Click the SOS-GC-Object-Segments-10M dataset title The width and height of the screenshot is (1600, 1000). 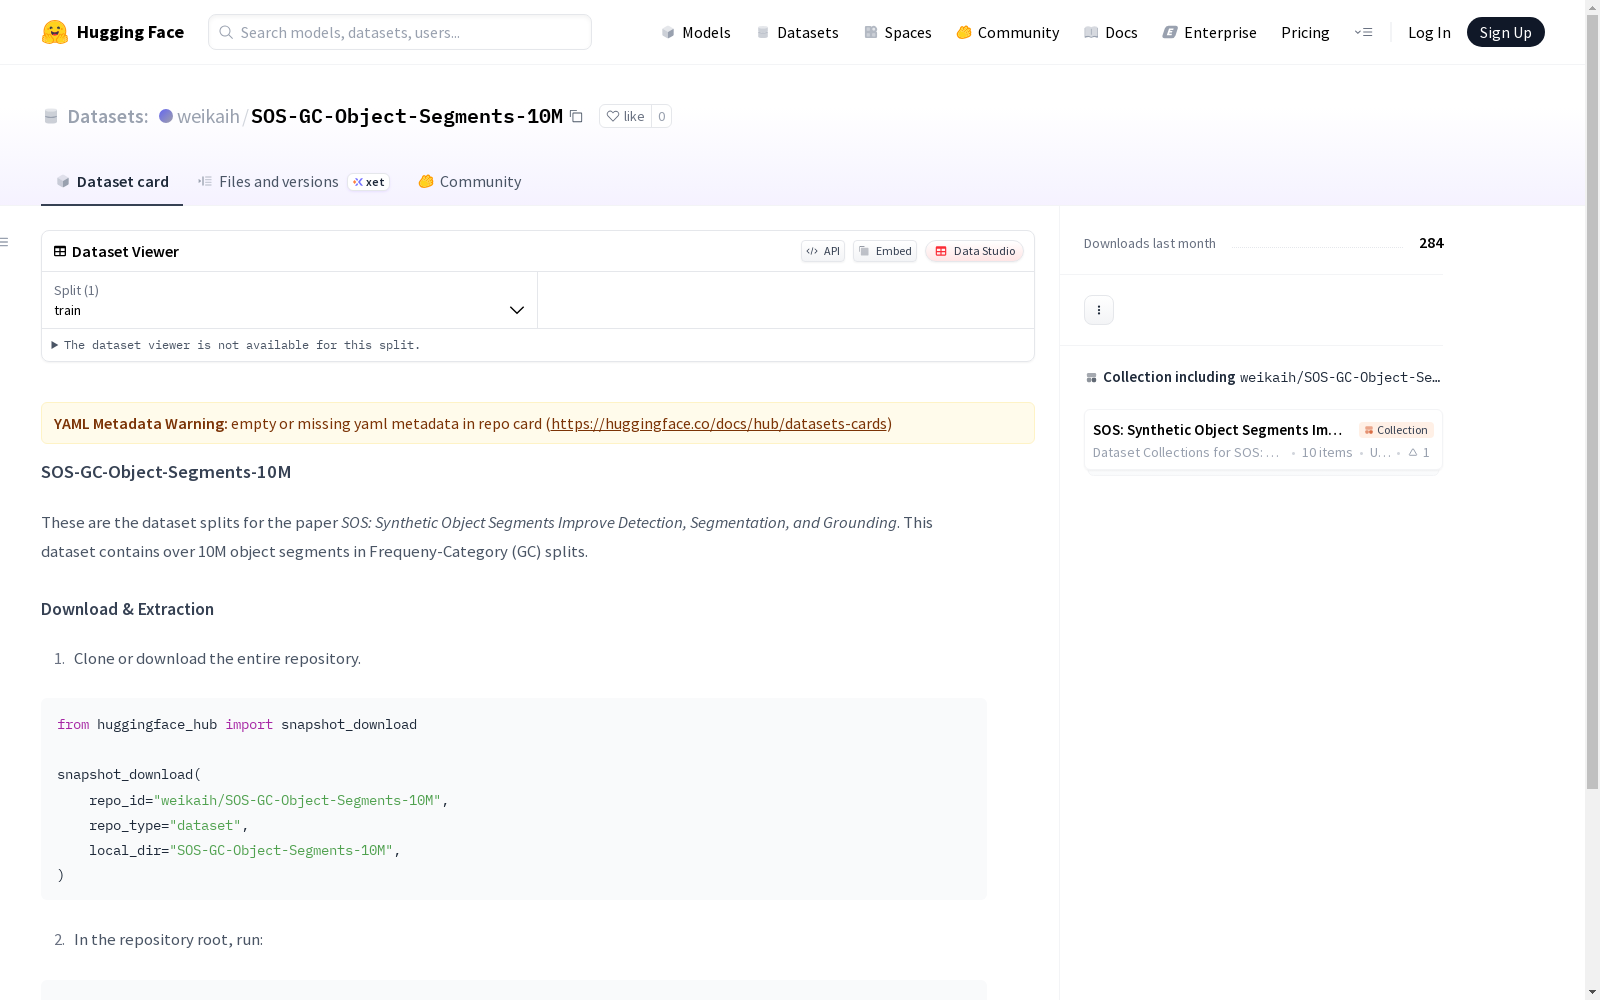point(407,116)
